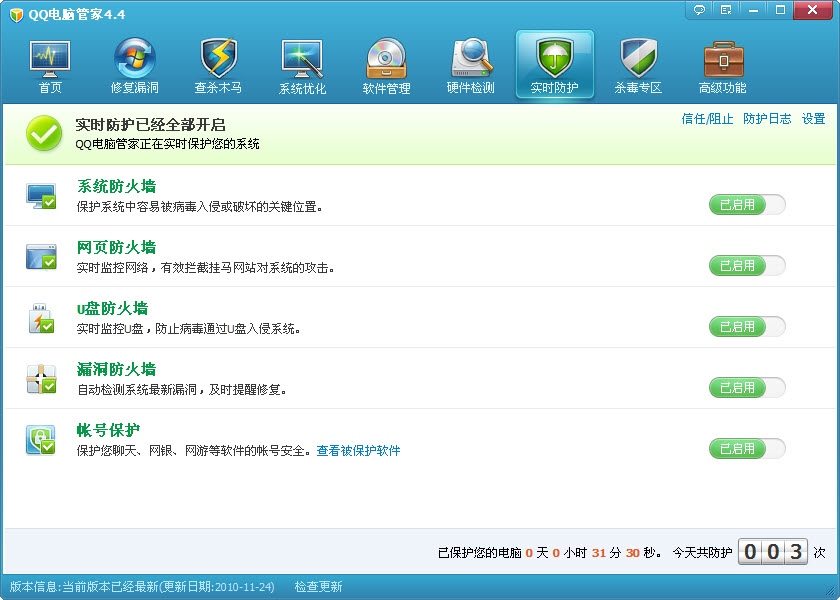This screenshot has height=600, width=840.
Task: Click the 网页防火墙 browser window icon
Action: click(x=41, y=257)
